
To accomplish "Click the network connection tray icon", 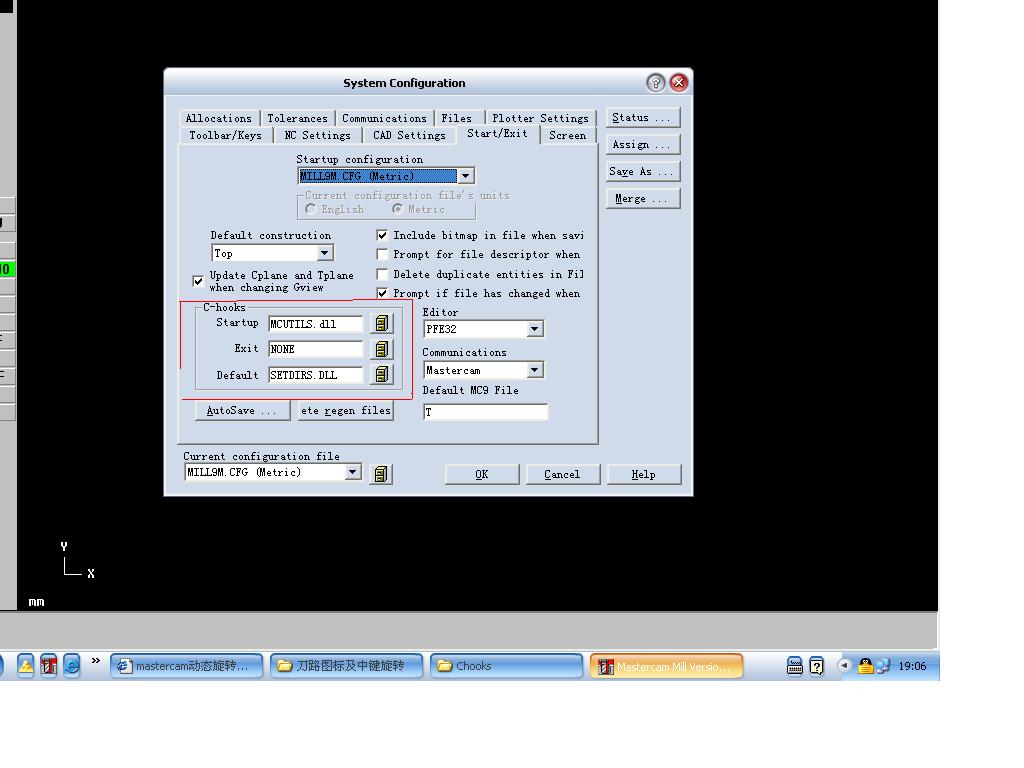I will (883, 666).
